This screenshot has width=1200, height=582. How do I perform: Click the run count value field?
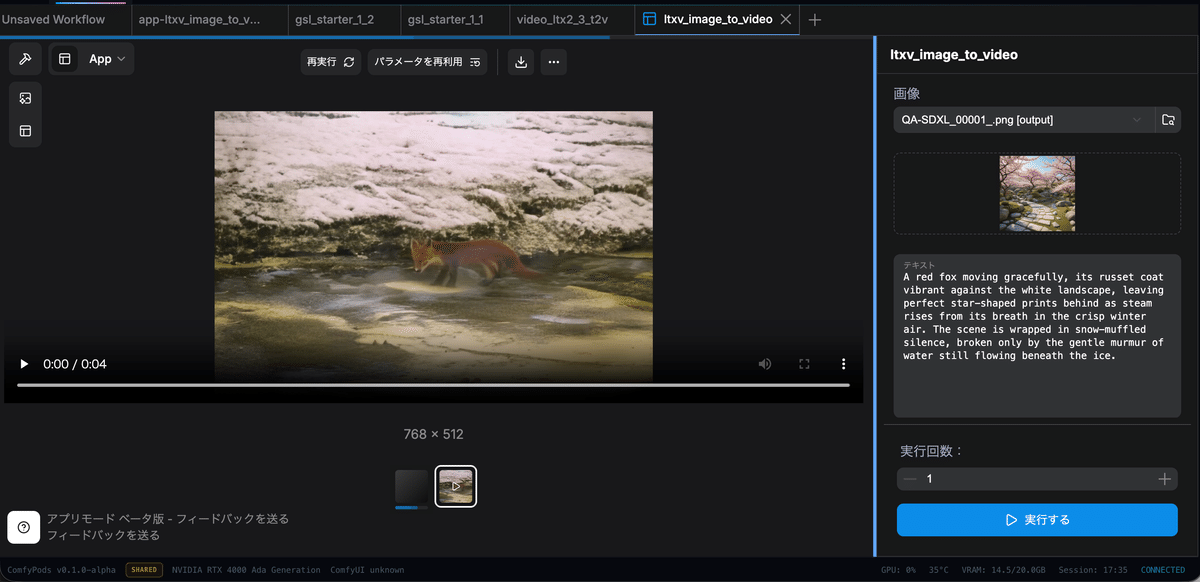click(x=1036, y=479)
